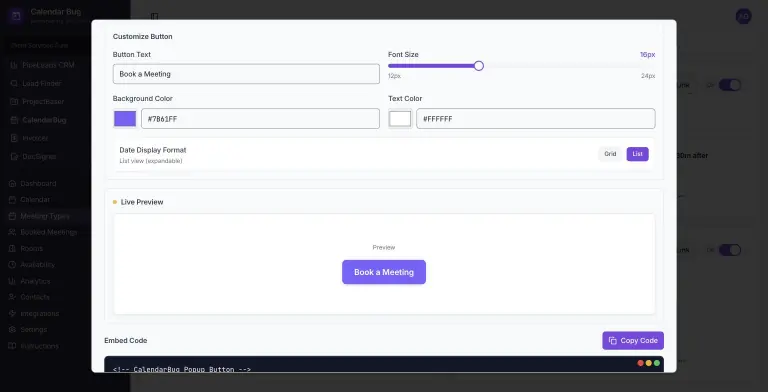768x392 pixels.
Task: Click the CalendarBug Popup Button code comment
Action: pos(182,369)
